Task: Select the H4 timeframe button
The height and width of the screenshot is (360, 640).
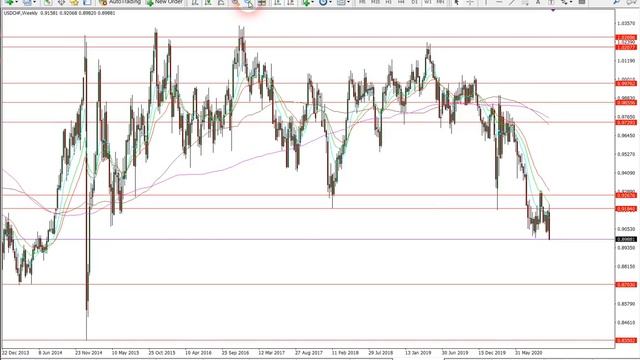Action: (x=401, y=2)
